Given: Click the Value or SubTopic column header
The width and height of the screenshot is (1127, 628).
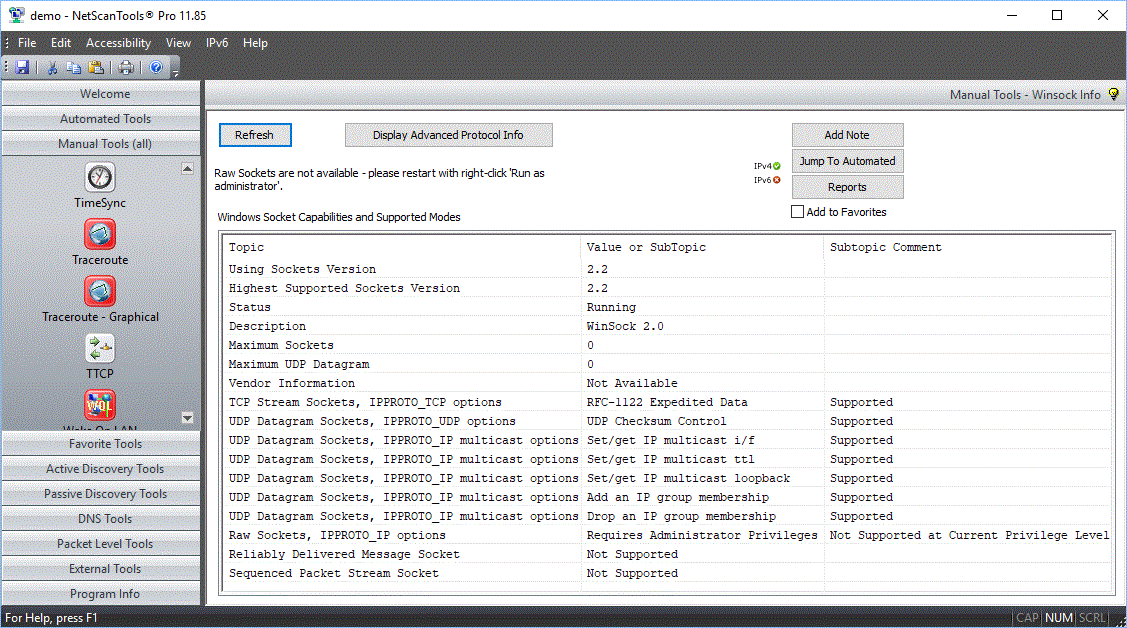Looking at the screenshot, I should pyautogui.click(x=702, y=247).
